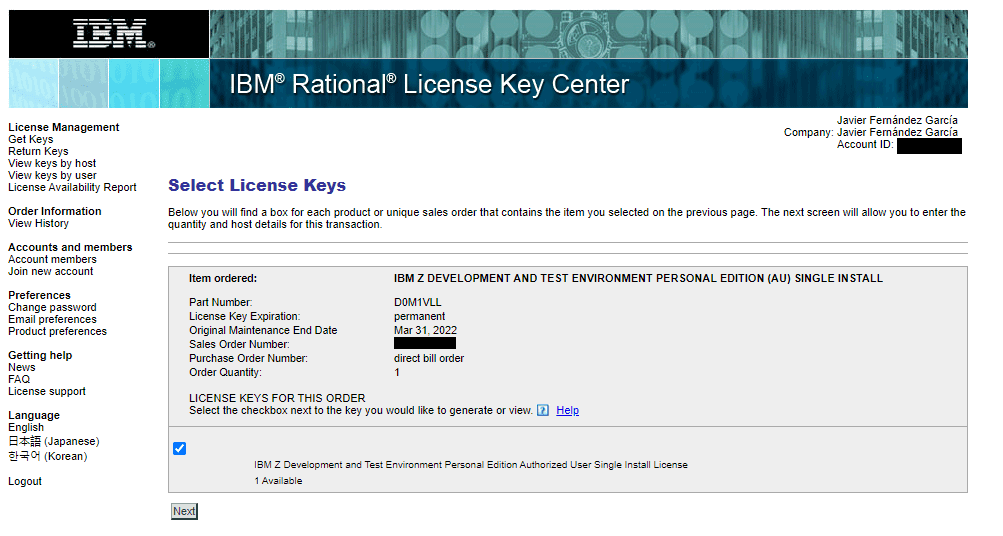Toggle the license key checkbox
The image size is (1003, 536).
point(180,448)
